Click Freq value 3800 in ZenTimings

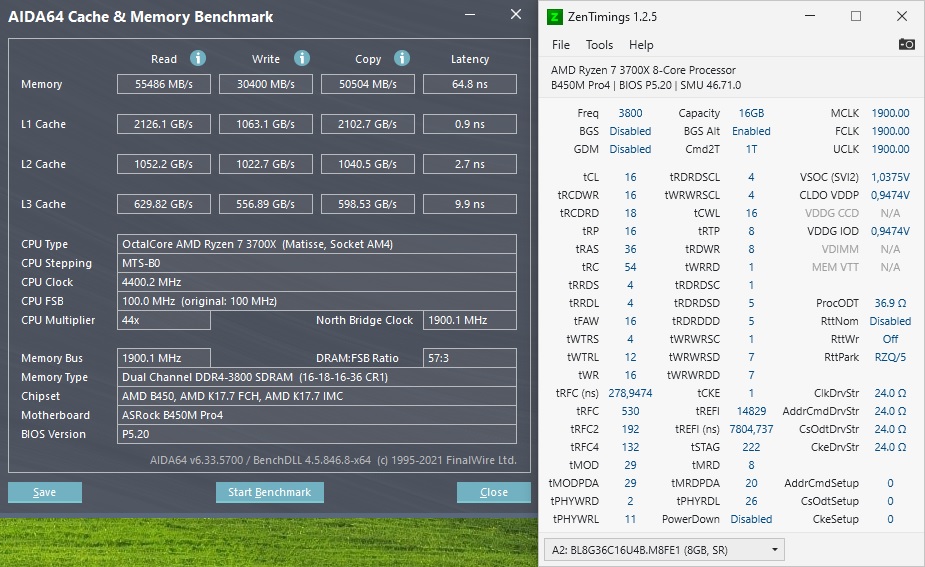[x=630, y=113]
